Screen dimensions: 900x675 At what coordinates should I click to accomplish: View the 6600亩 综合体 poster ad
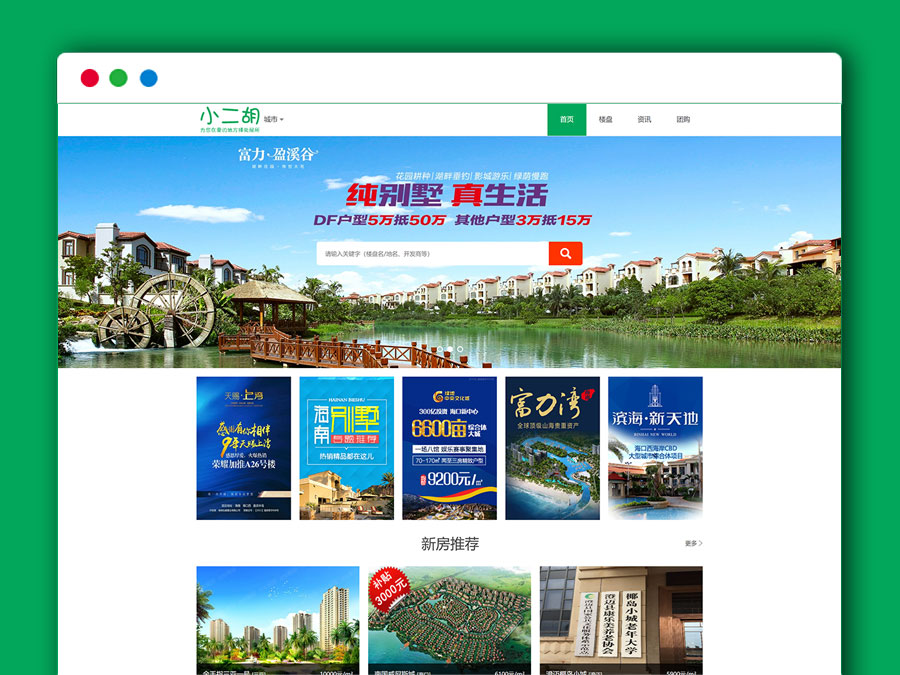coord(450,448)
